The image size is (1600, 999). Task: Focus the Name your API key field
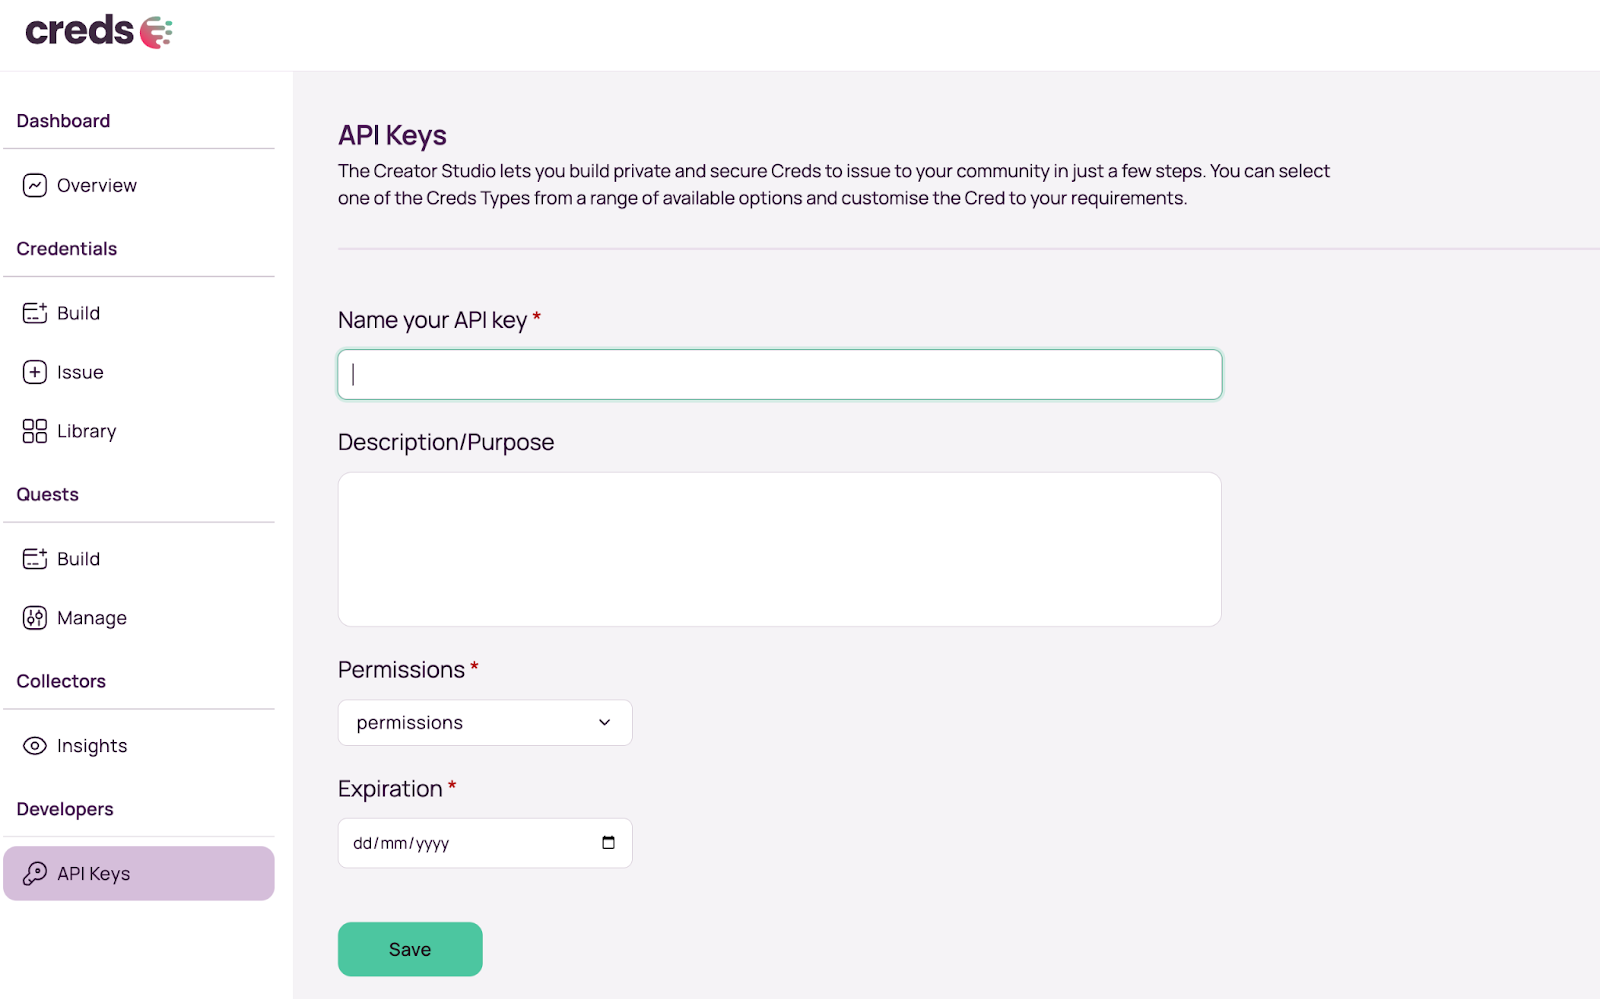(779, 375)
